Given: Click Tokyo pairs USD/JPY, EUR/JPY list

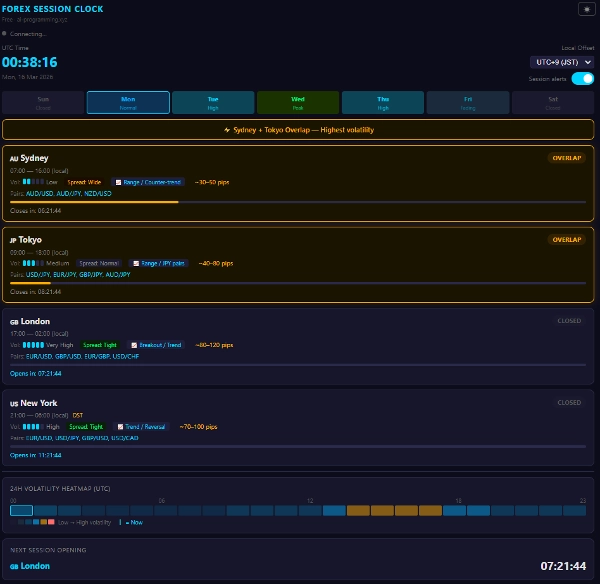Looking at the screenshot, I should 78,275.
